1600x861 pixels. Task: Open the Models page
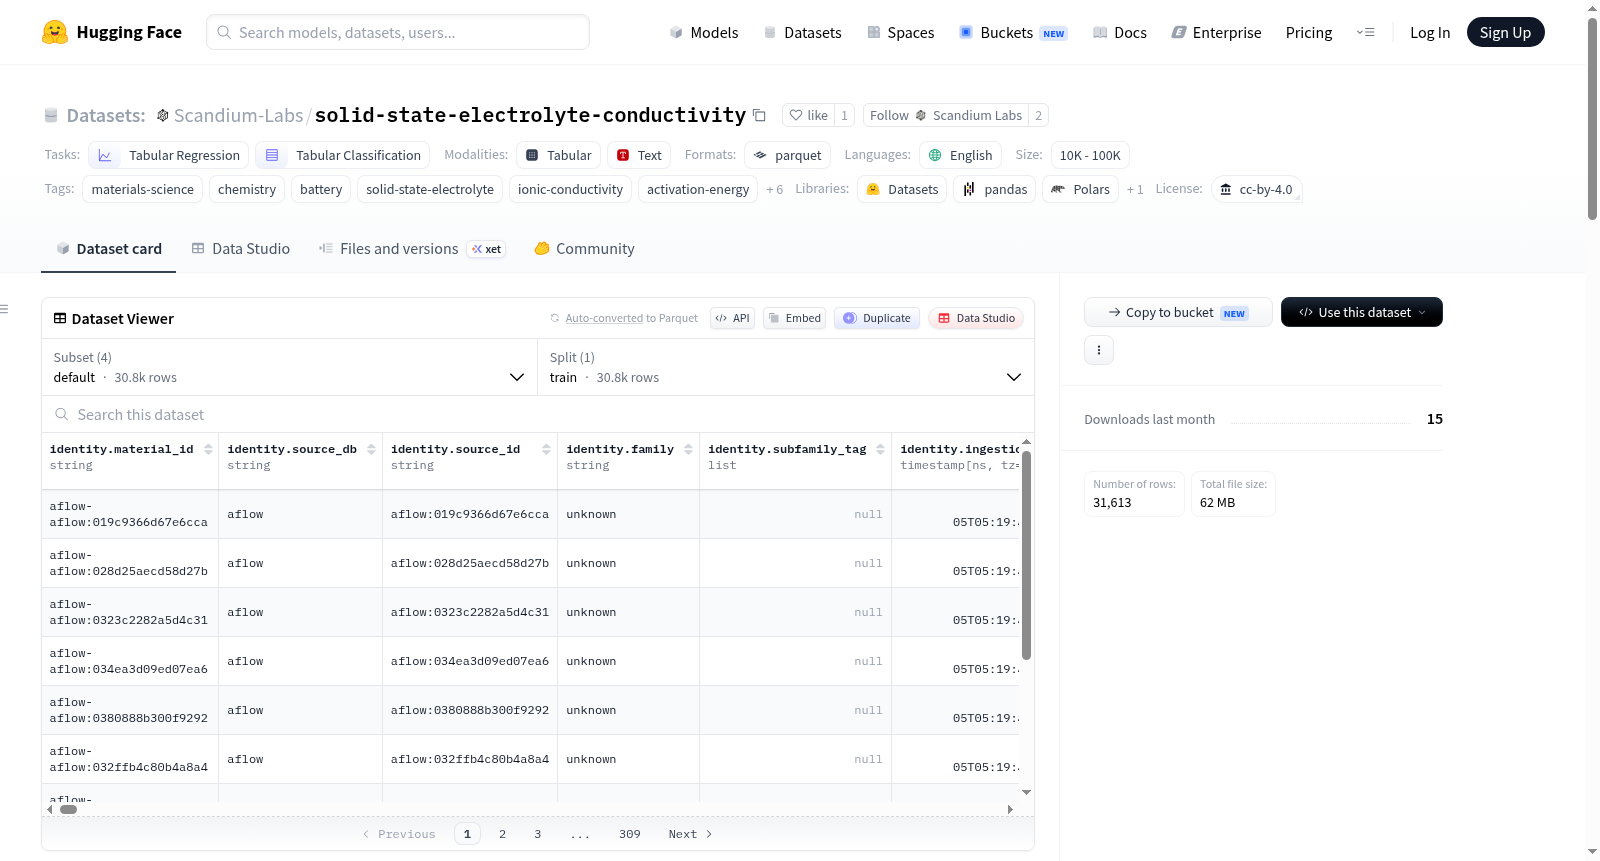704,33
